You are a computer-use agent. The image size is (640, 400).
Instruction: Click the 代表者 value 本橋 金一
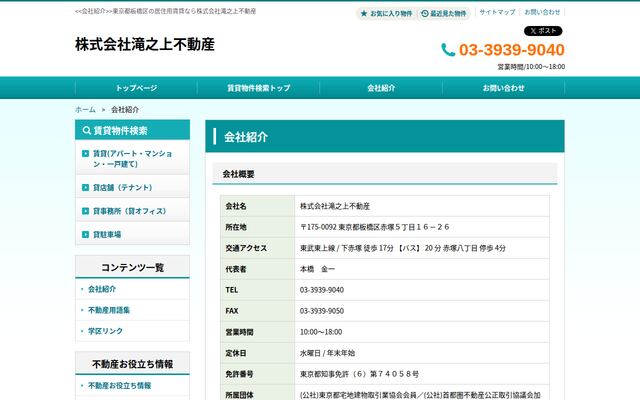(x=317, y=269)
